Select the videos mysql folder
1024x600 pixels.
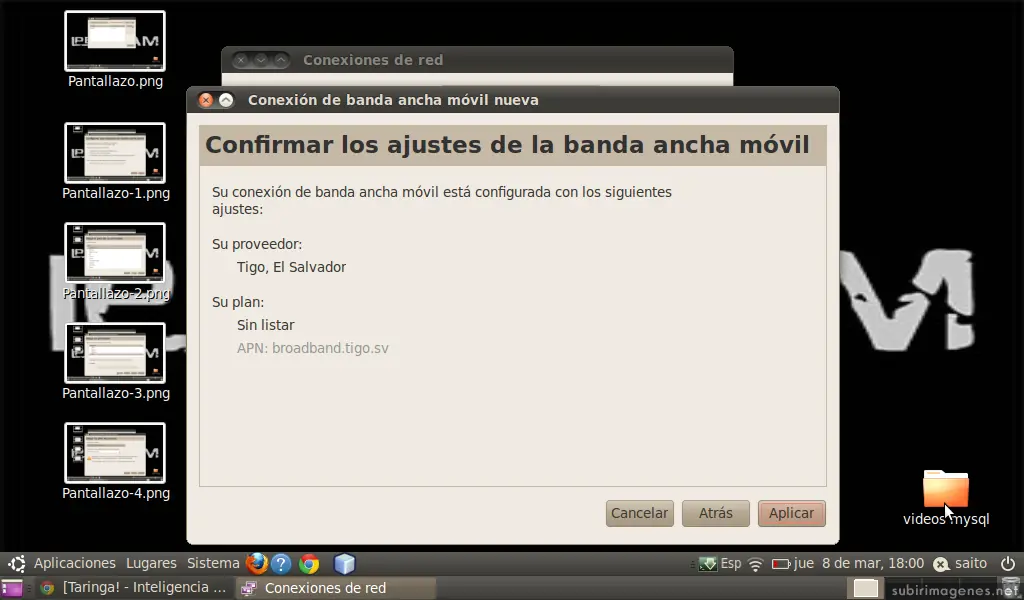pos(946,497)
